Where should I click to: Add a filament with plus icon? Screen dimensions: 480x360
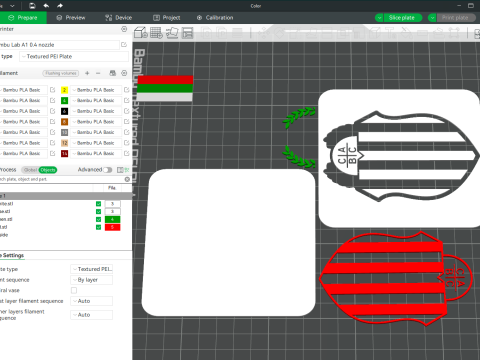[x=87, y=73]
